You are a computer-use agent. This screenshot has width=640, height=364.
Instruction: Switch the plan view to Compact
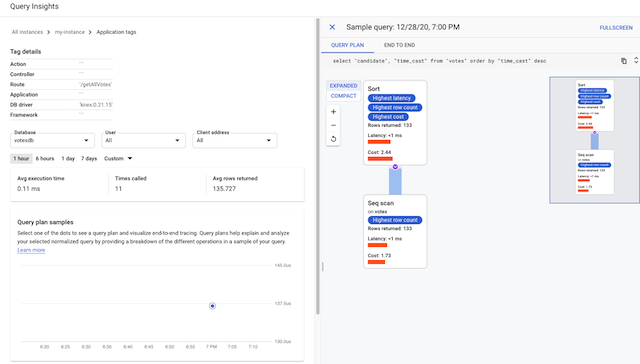pos(343,96)
